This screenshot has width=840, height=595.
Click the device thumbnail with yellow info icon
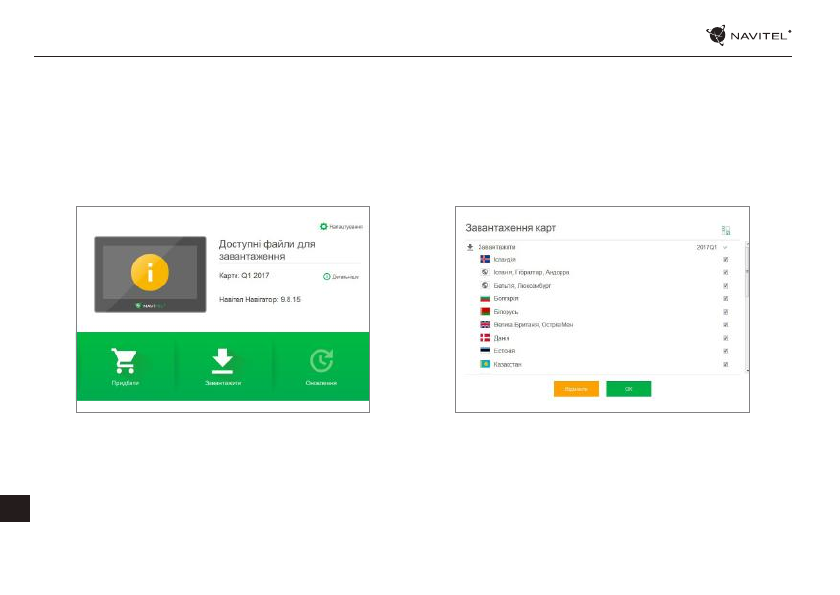(x=150, y=274)
